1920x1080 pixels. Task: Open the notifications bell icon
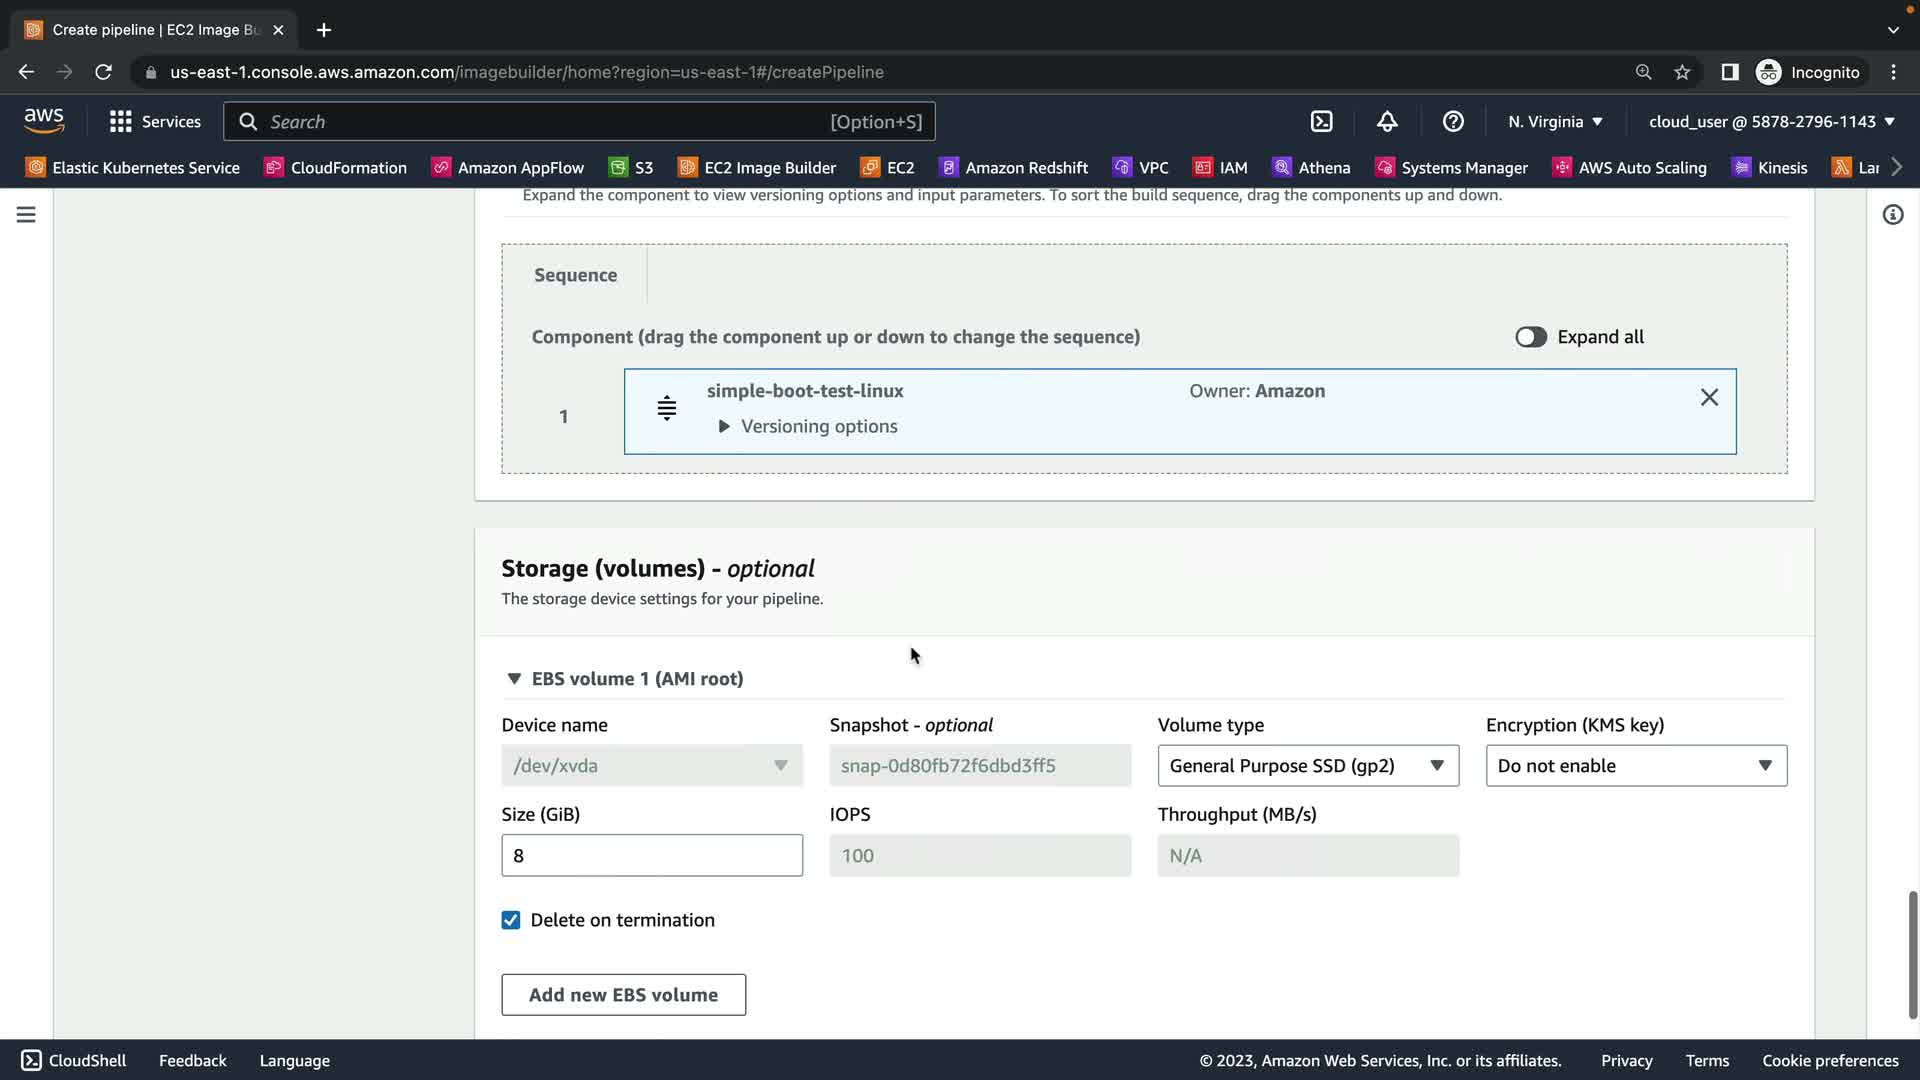click(1387, 121)
